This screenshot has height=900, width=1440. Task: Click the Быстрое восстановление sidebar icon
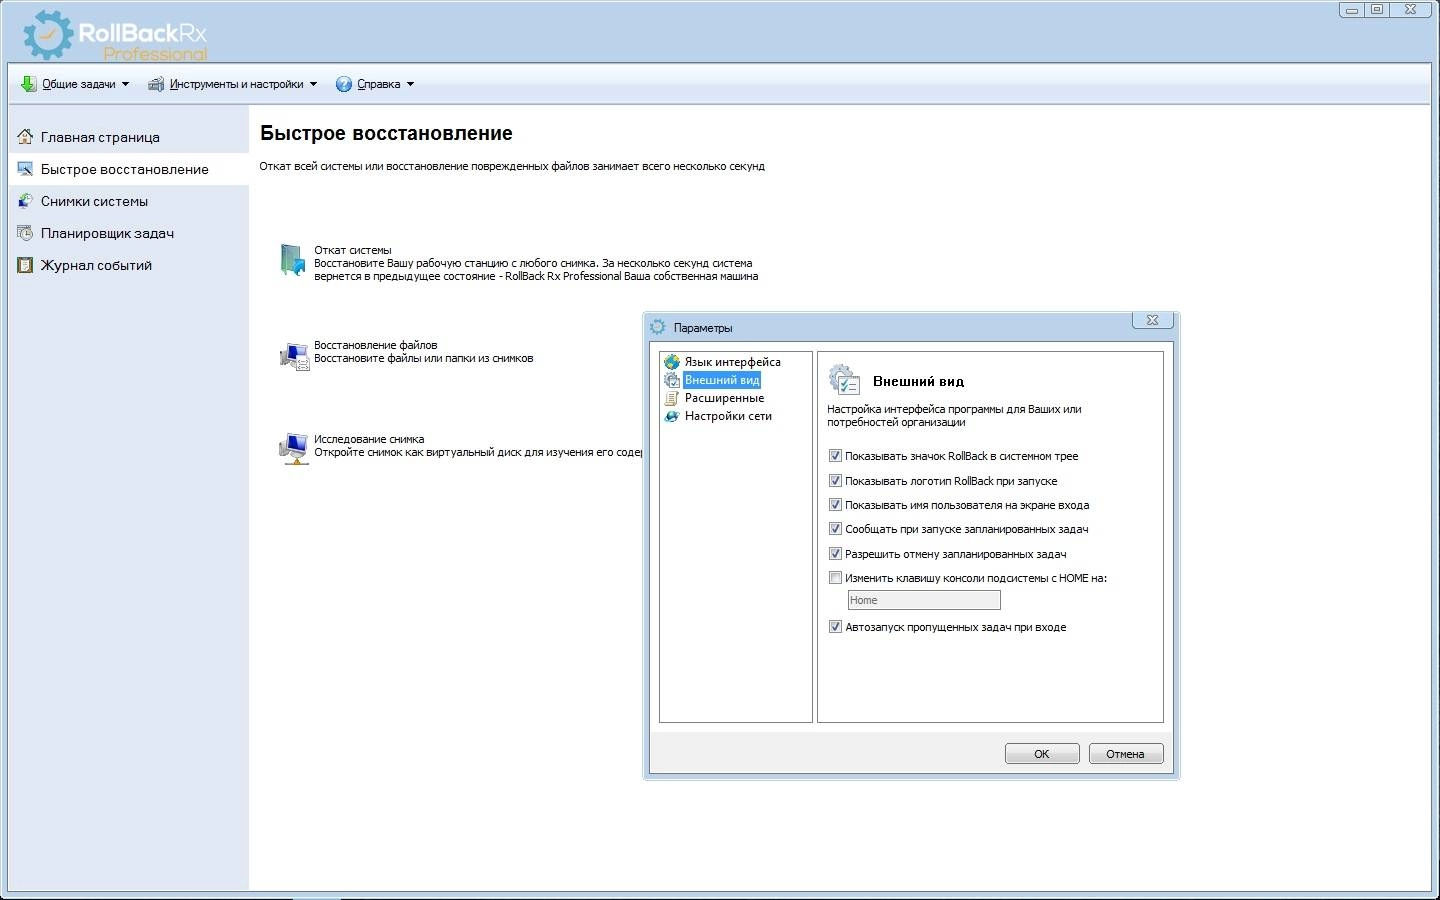click(25, 169)
